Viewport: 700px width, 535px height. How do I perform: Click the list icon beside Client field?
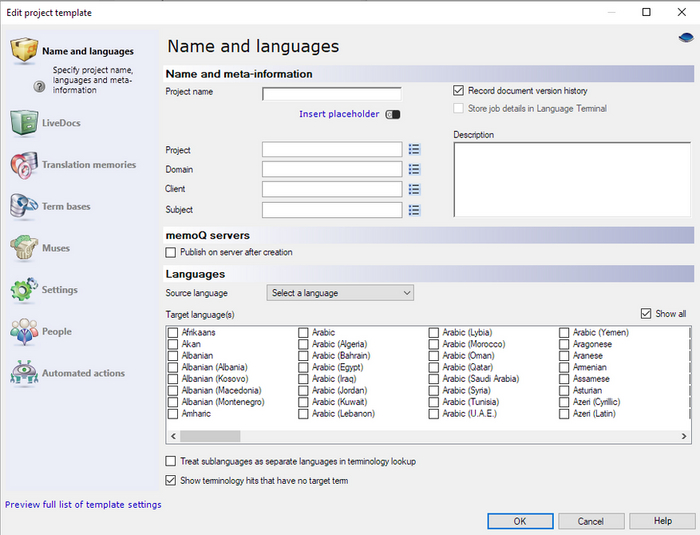pyautogui.click(x=414, y=189)
